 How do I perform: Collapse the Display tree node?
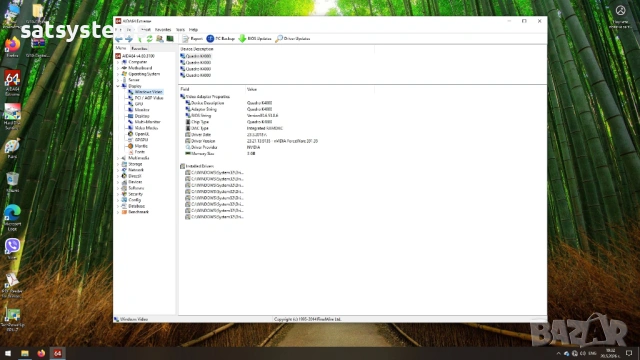pos(118,86)
